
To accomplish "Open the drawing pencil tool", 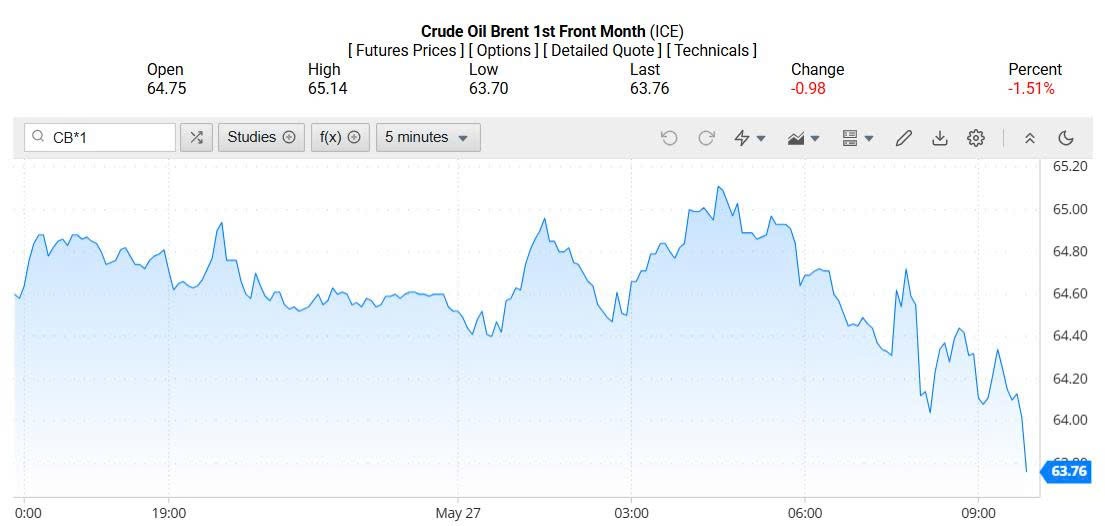I will 903,138.
